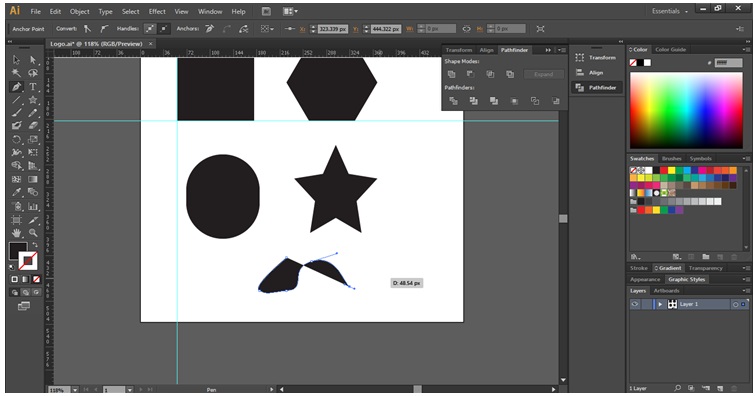Open Swatch Libraries menu icon
This screenshot has width=755, height=396.
click(x=636, y=257)
